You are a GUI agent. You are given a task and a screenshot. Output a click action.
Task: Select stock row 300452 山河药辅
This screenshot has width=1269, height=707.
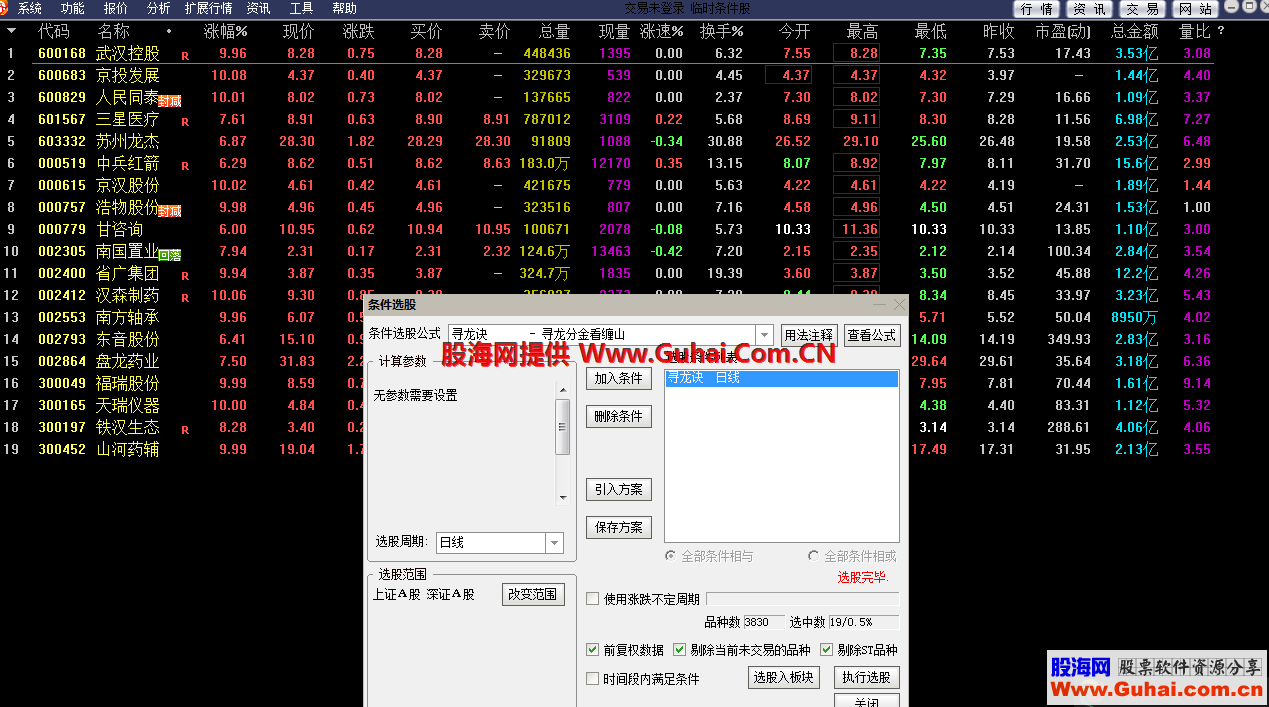tap(182, 449)
